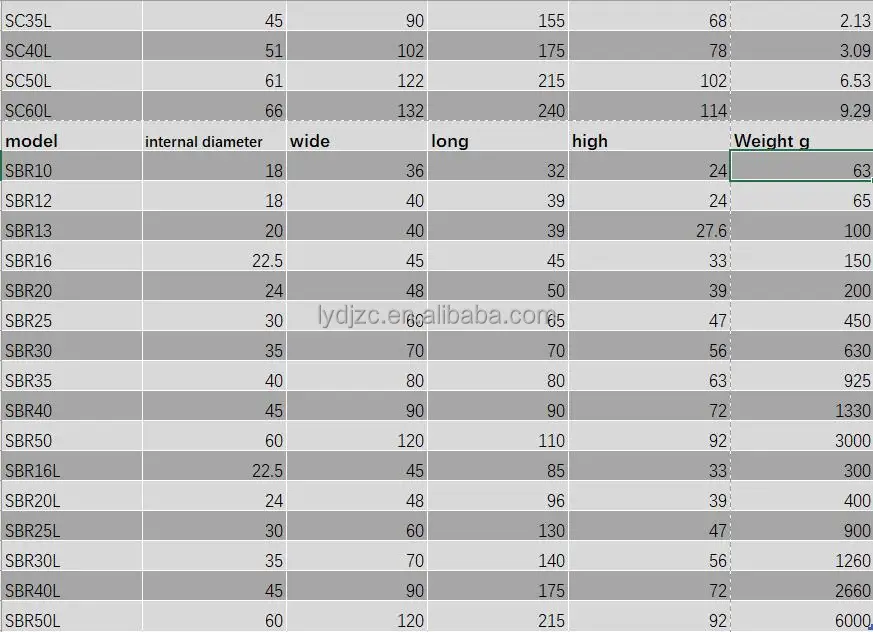Screen dimensions: 873x632
Task: Select the SBR10 model name cell
Action: [70, 171]
